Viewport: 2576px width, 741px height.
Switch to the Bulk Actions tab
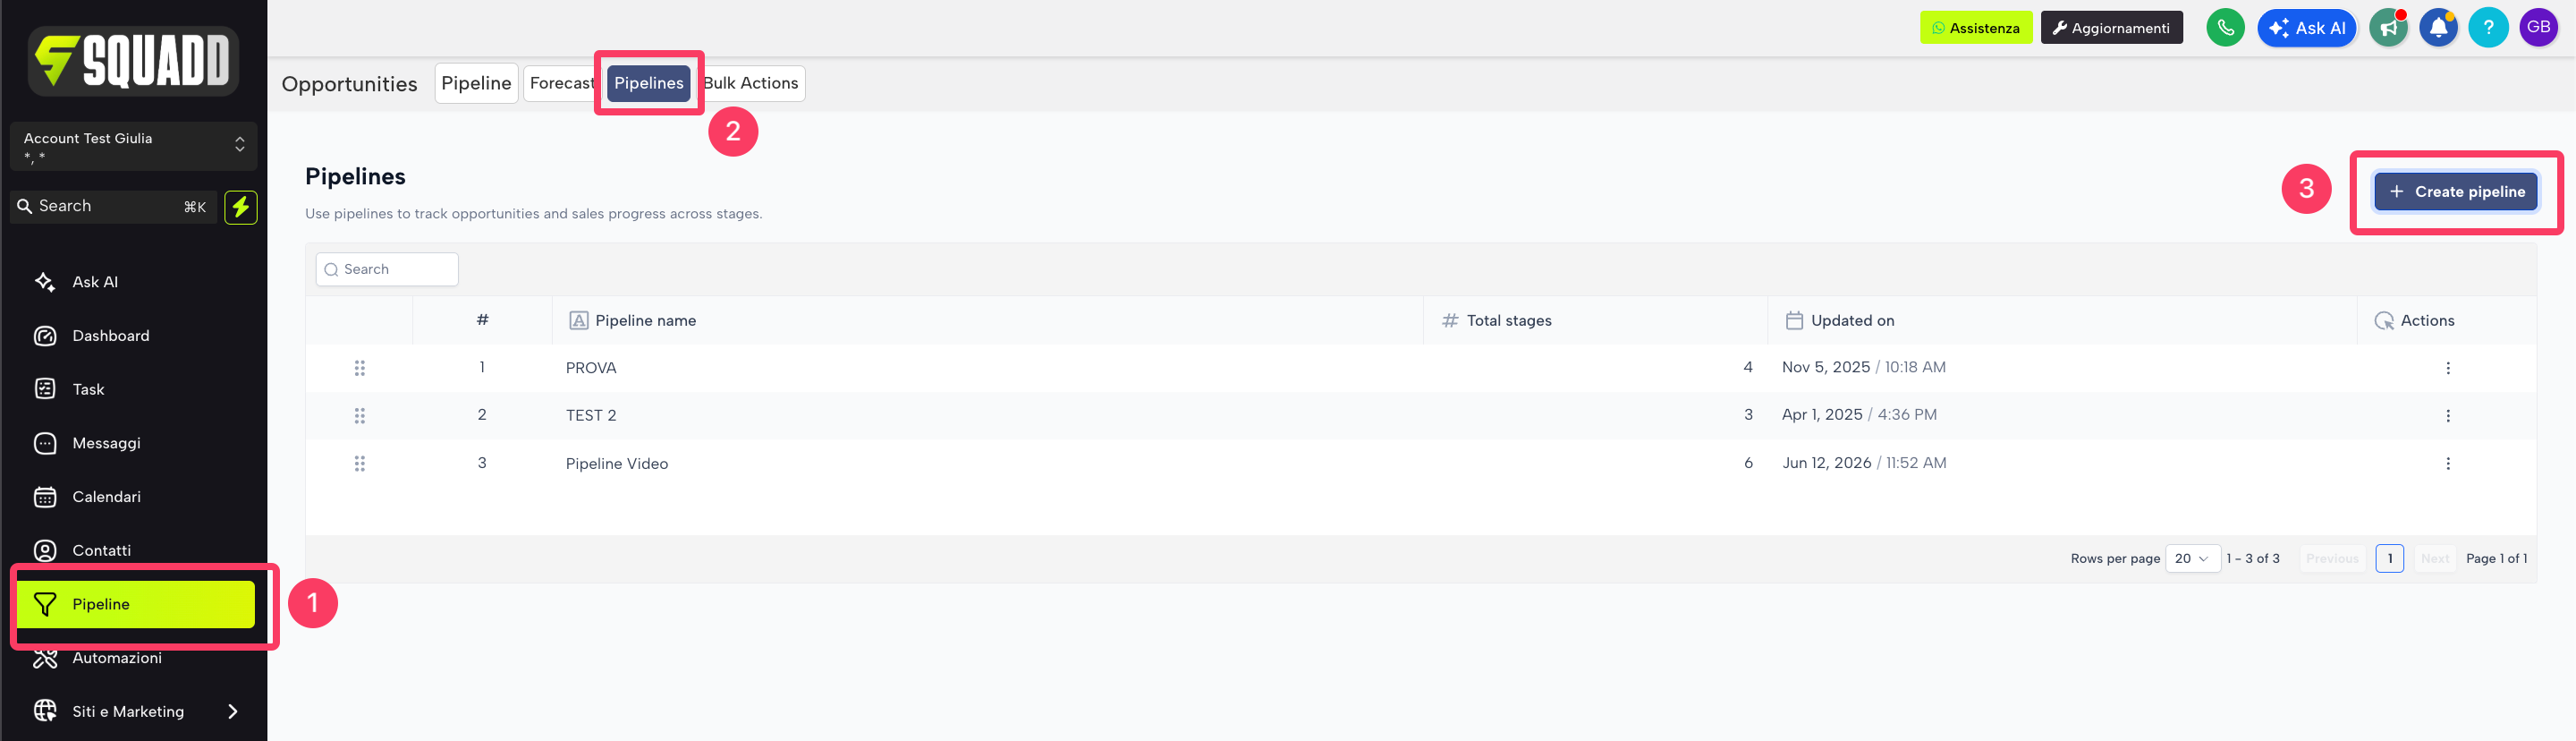[751, 83]
